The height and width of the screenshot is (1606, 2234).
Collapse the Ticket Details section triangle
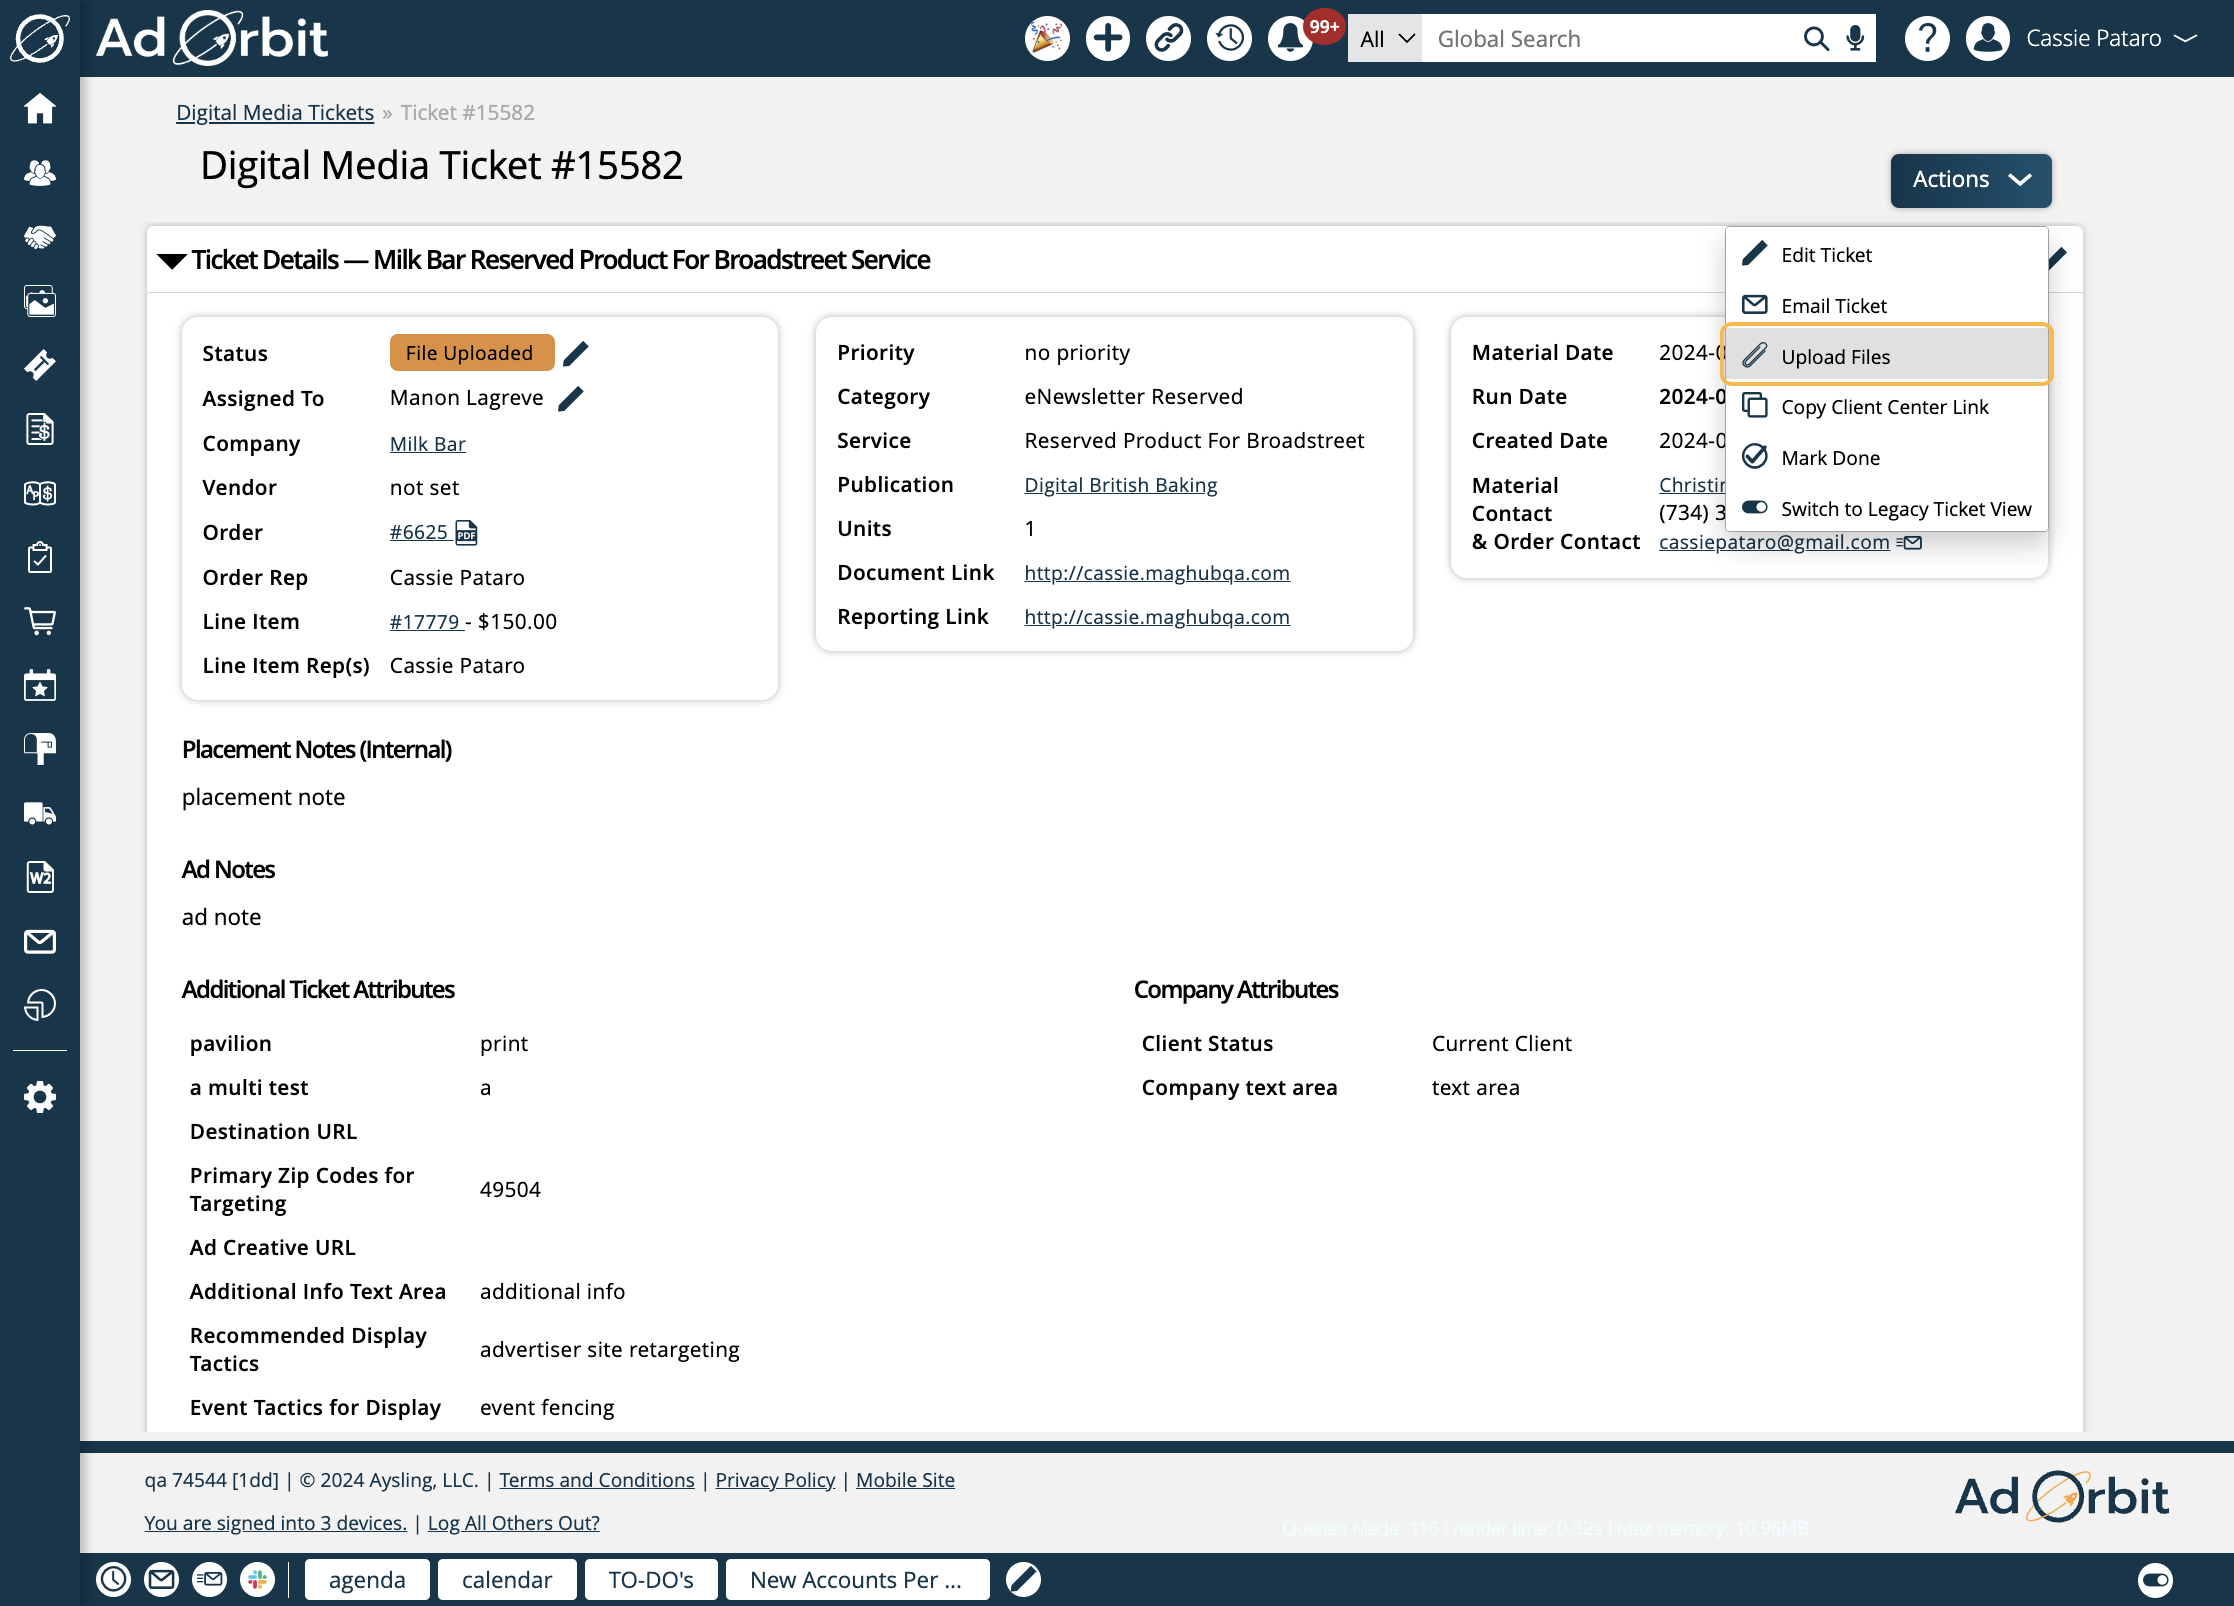(172, 261)
